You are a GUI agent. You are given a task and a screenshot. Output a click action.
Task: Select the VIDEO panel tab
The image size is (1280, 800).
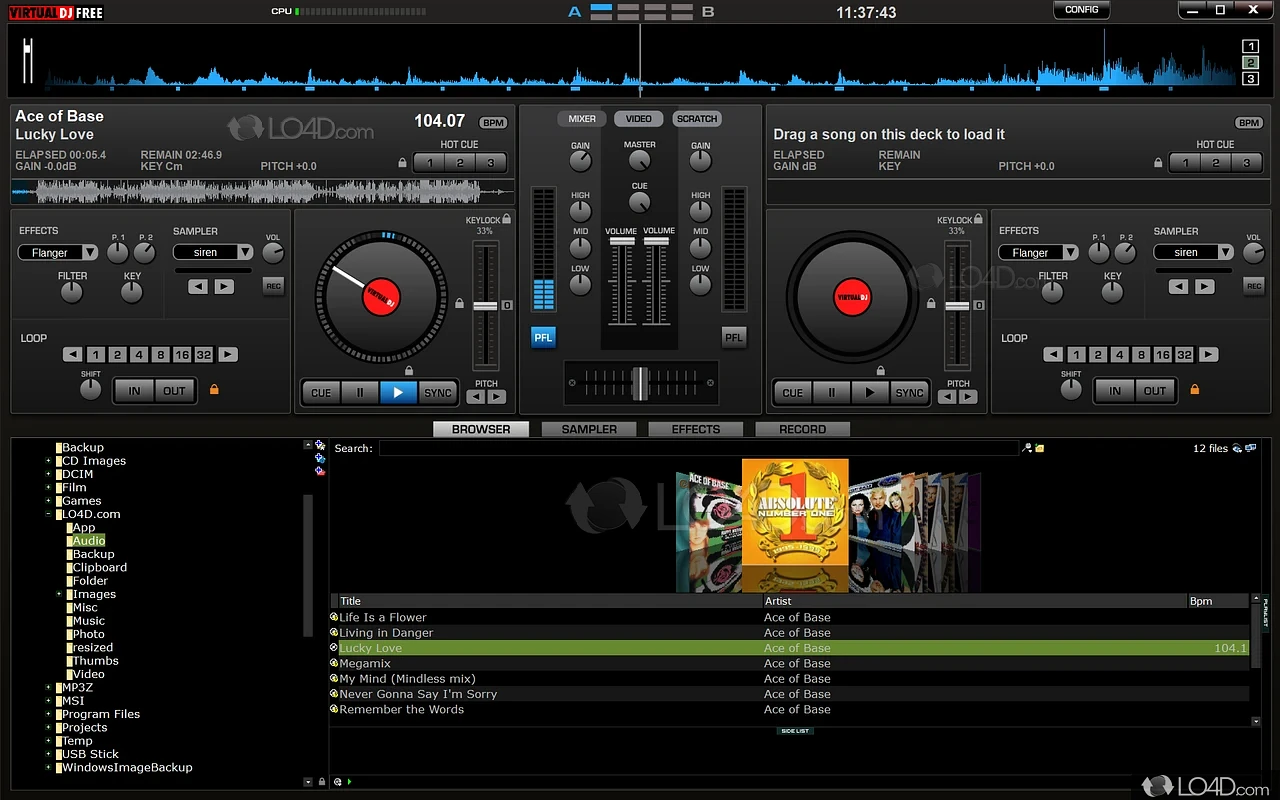tap(639, 119)
